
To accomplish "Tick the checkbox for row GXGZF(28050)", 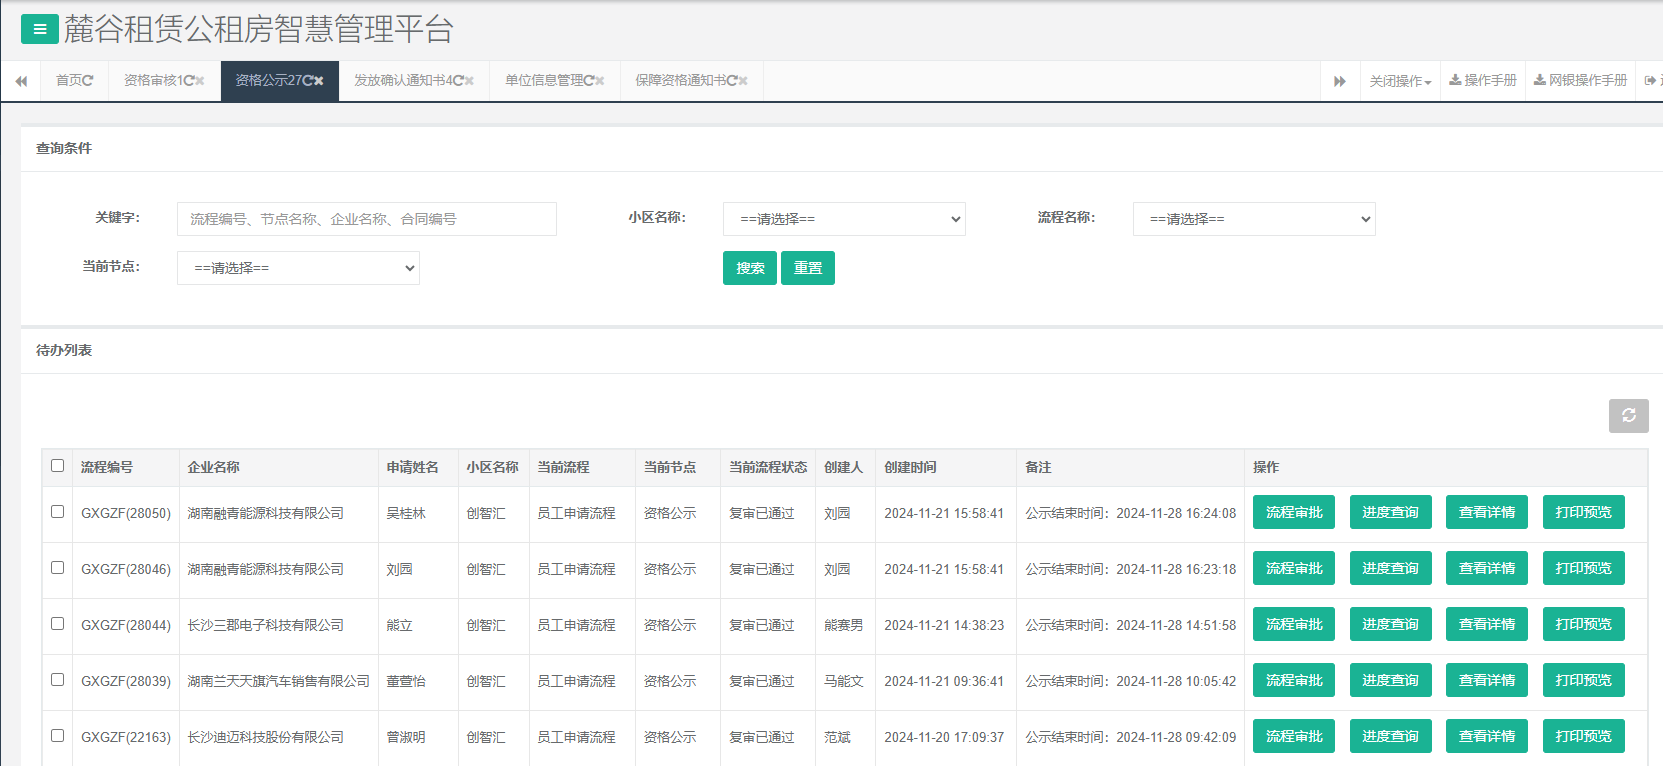I will point(57,512).
